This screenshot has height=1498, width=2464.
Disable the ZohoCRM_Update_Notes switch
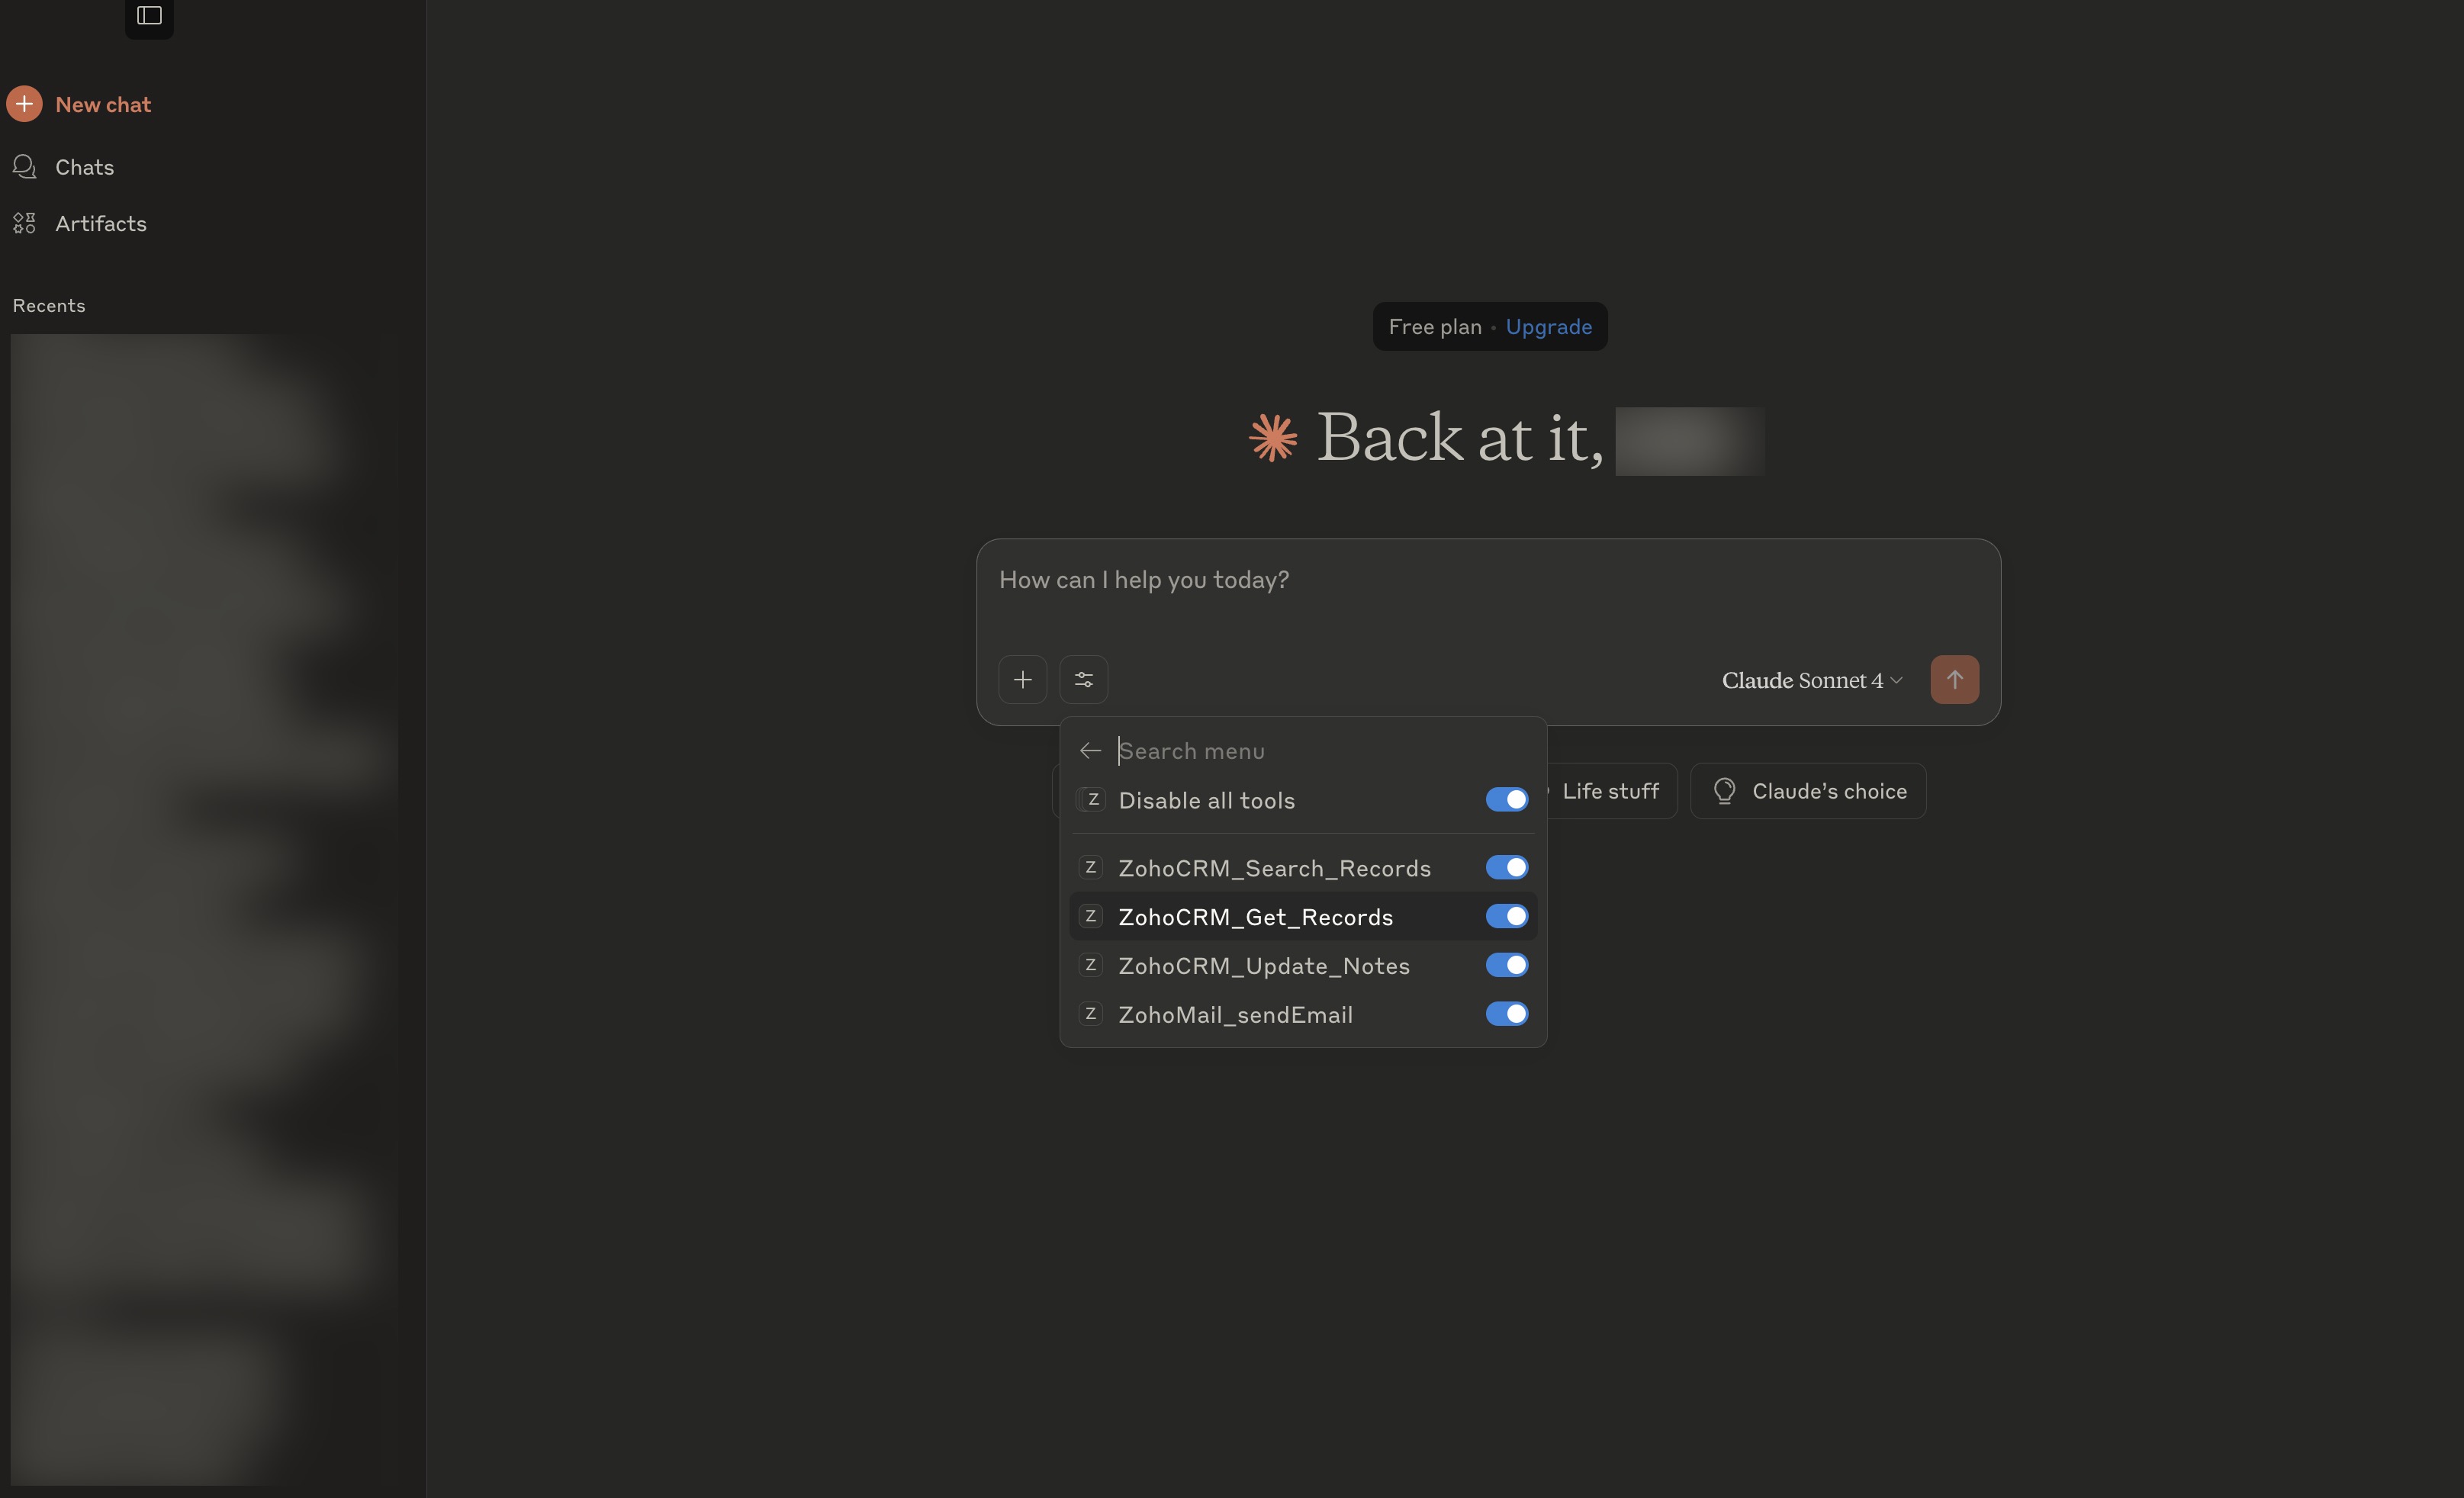(x=1506, y=965)
